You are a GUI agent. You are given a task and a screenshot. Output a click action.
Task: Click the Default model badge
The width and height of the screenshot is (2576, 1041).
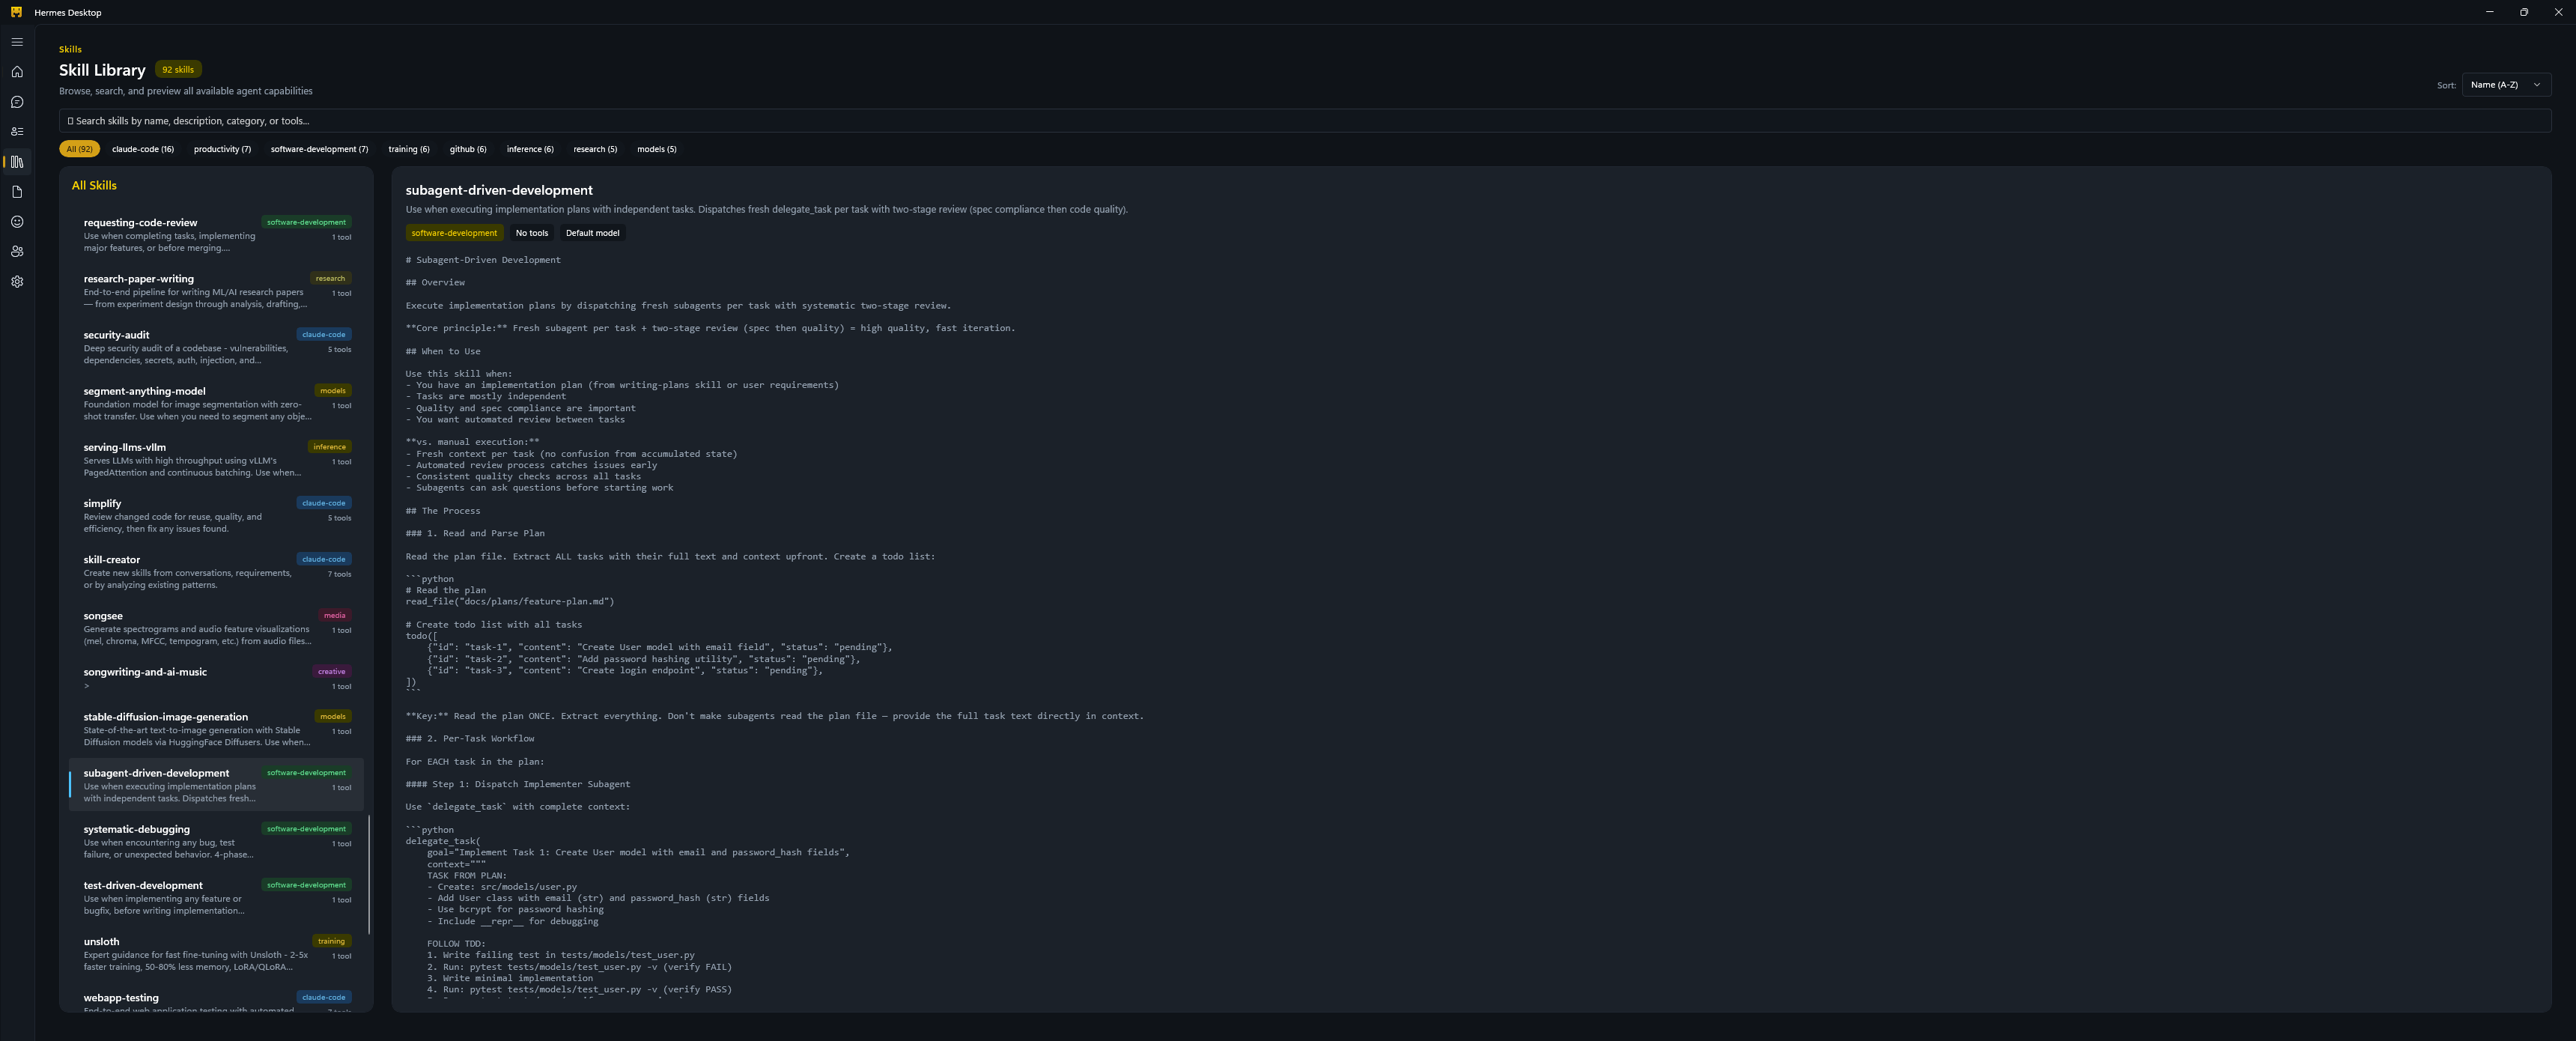pyautogui.click(x=593, y=233)
